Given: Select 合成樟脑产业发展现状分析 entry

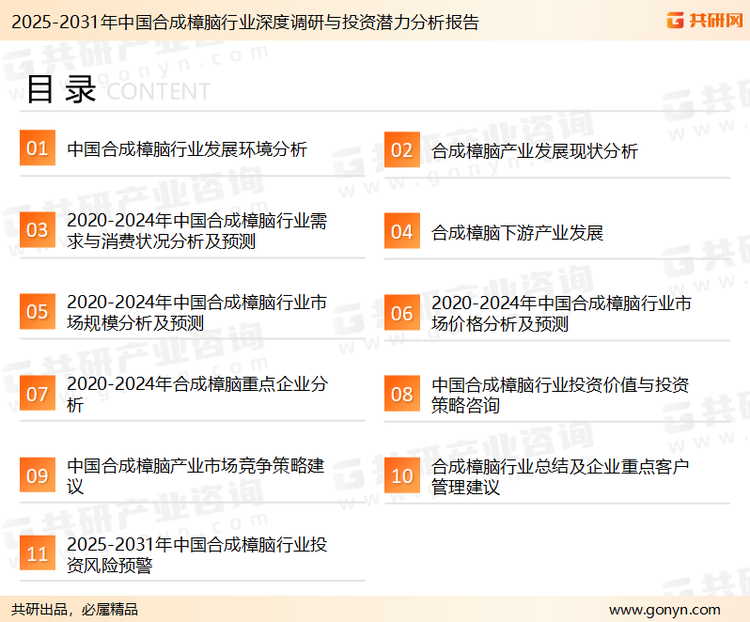Looking at the screenshot, I should coord(534,151).
